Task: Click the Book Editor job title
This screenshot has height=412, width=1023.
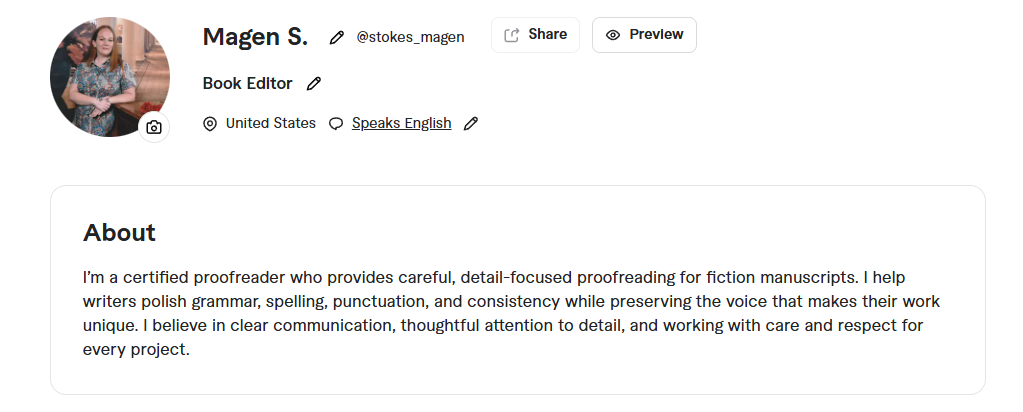Action: (248, 84)
